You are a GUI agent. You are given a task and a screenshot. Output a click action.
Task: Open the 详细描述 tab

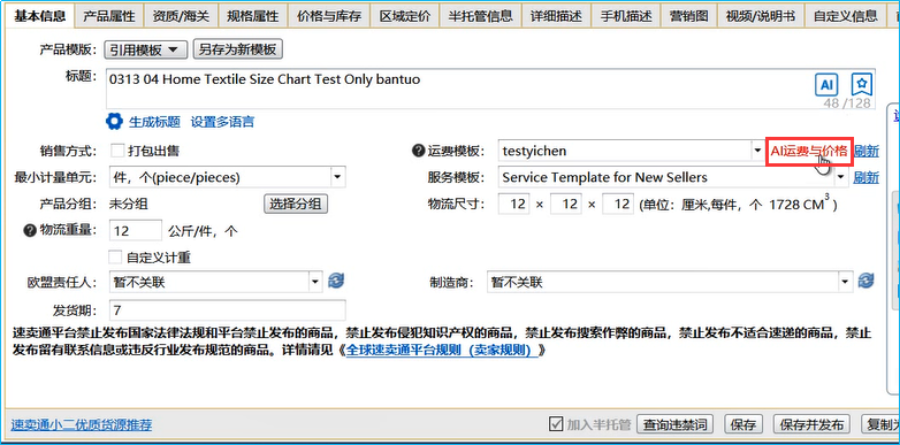[556, 16]
